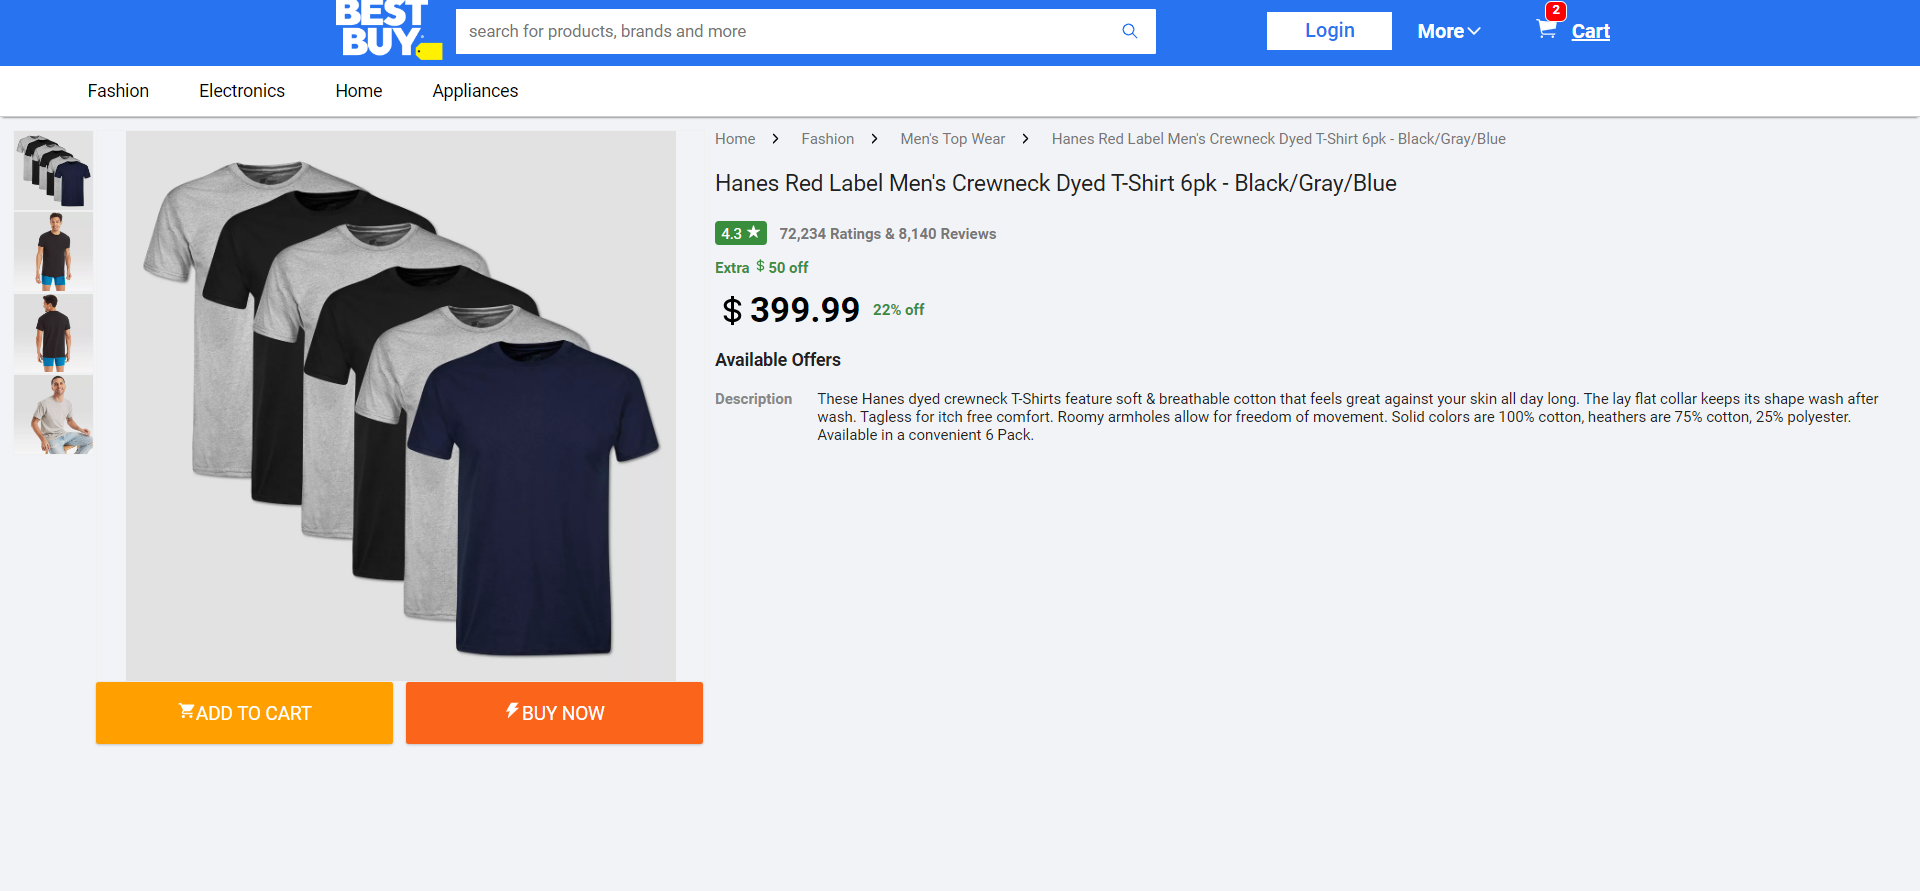
Task: Click the Best Buy logo
Action: [x=387, y=30]
